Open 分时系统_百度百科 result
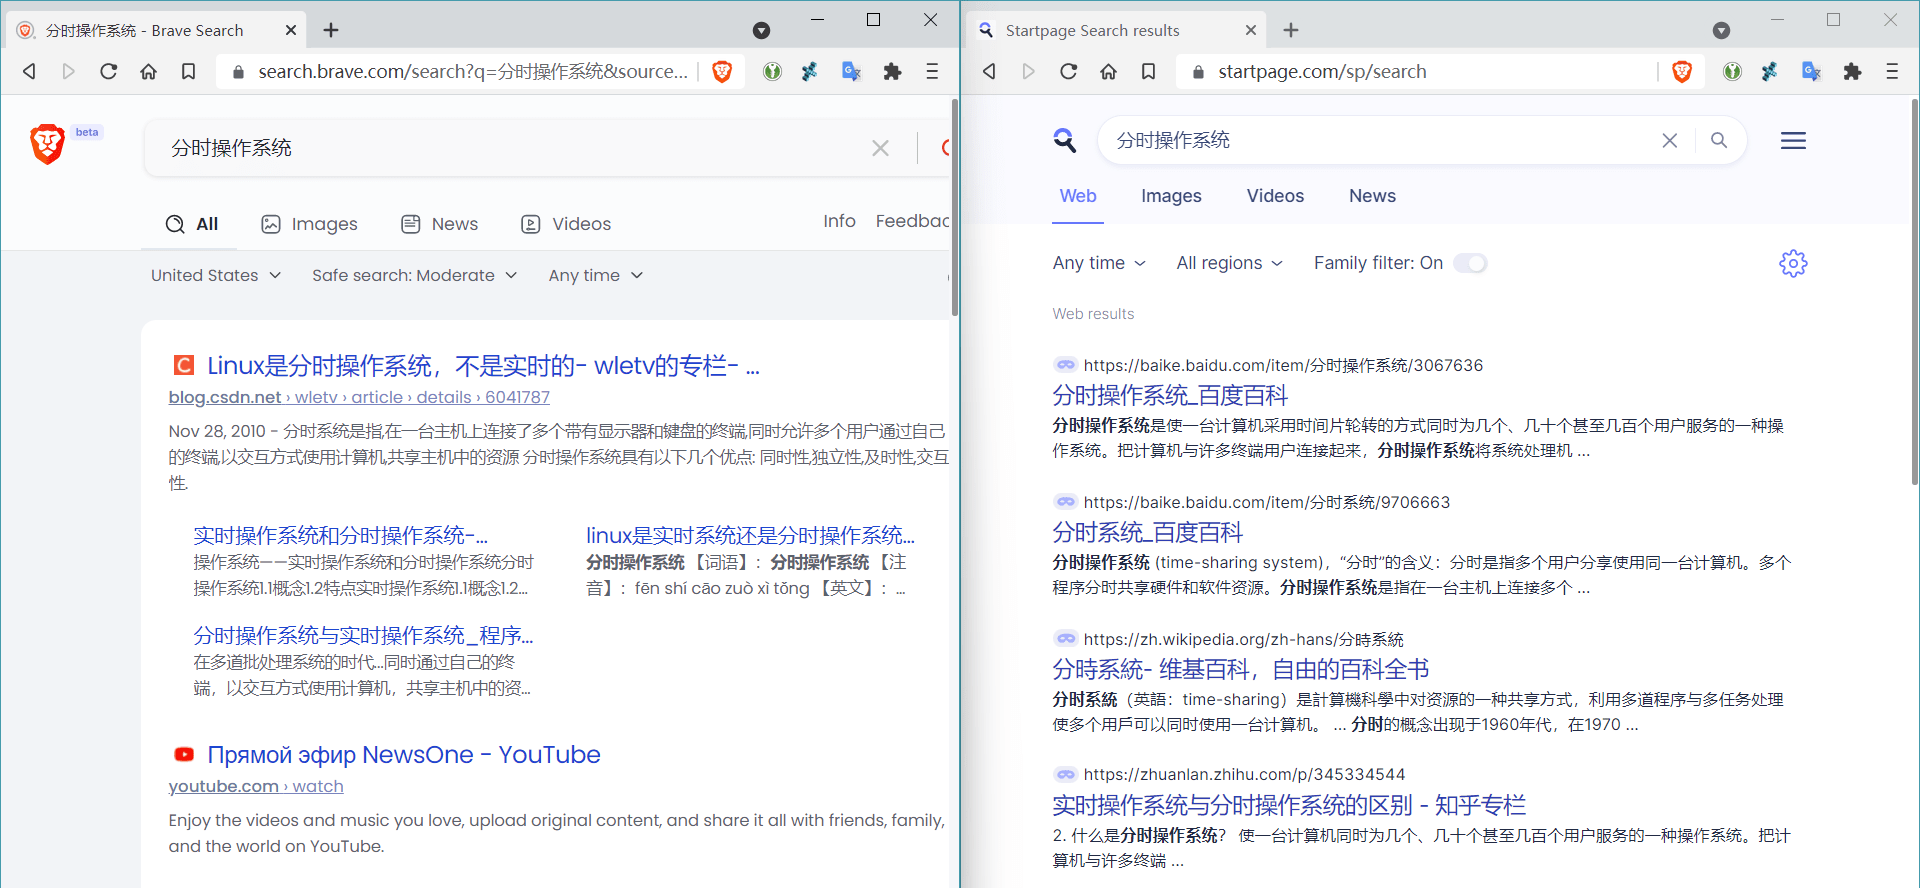The height and width of the screenshot is (888, 1920). click(x=1147, y=532)
